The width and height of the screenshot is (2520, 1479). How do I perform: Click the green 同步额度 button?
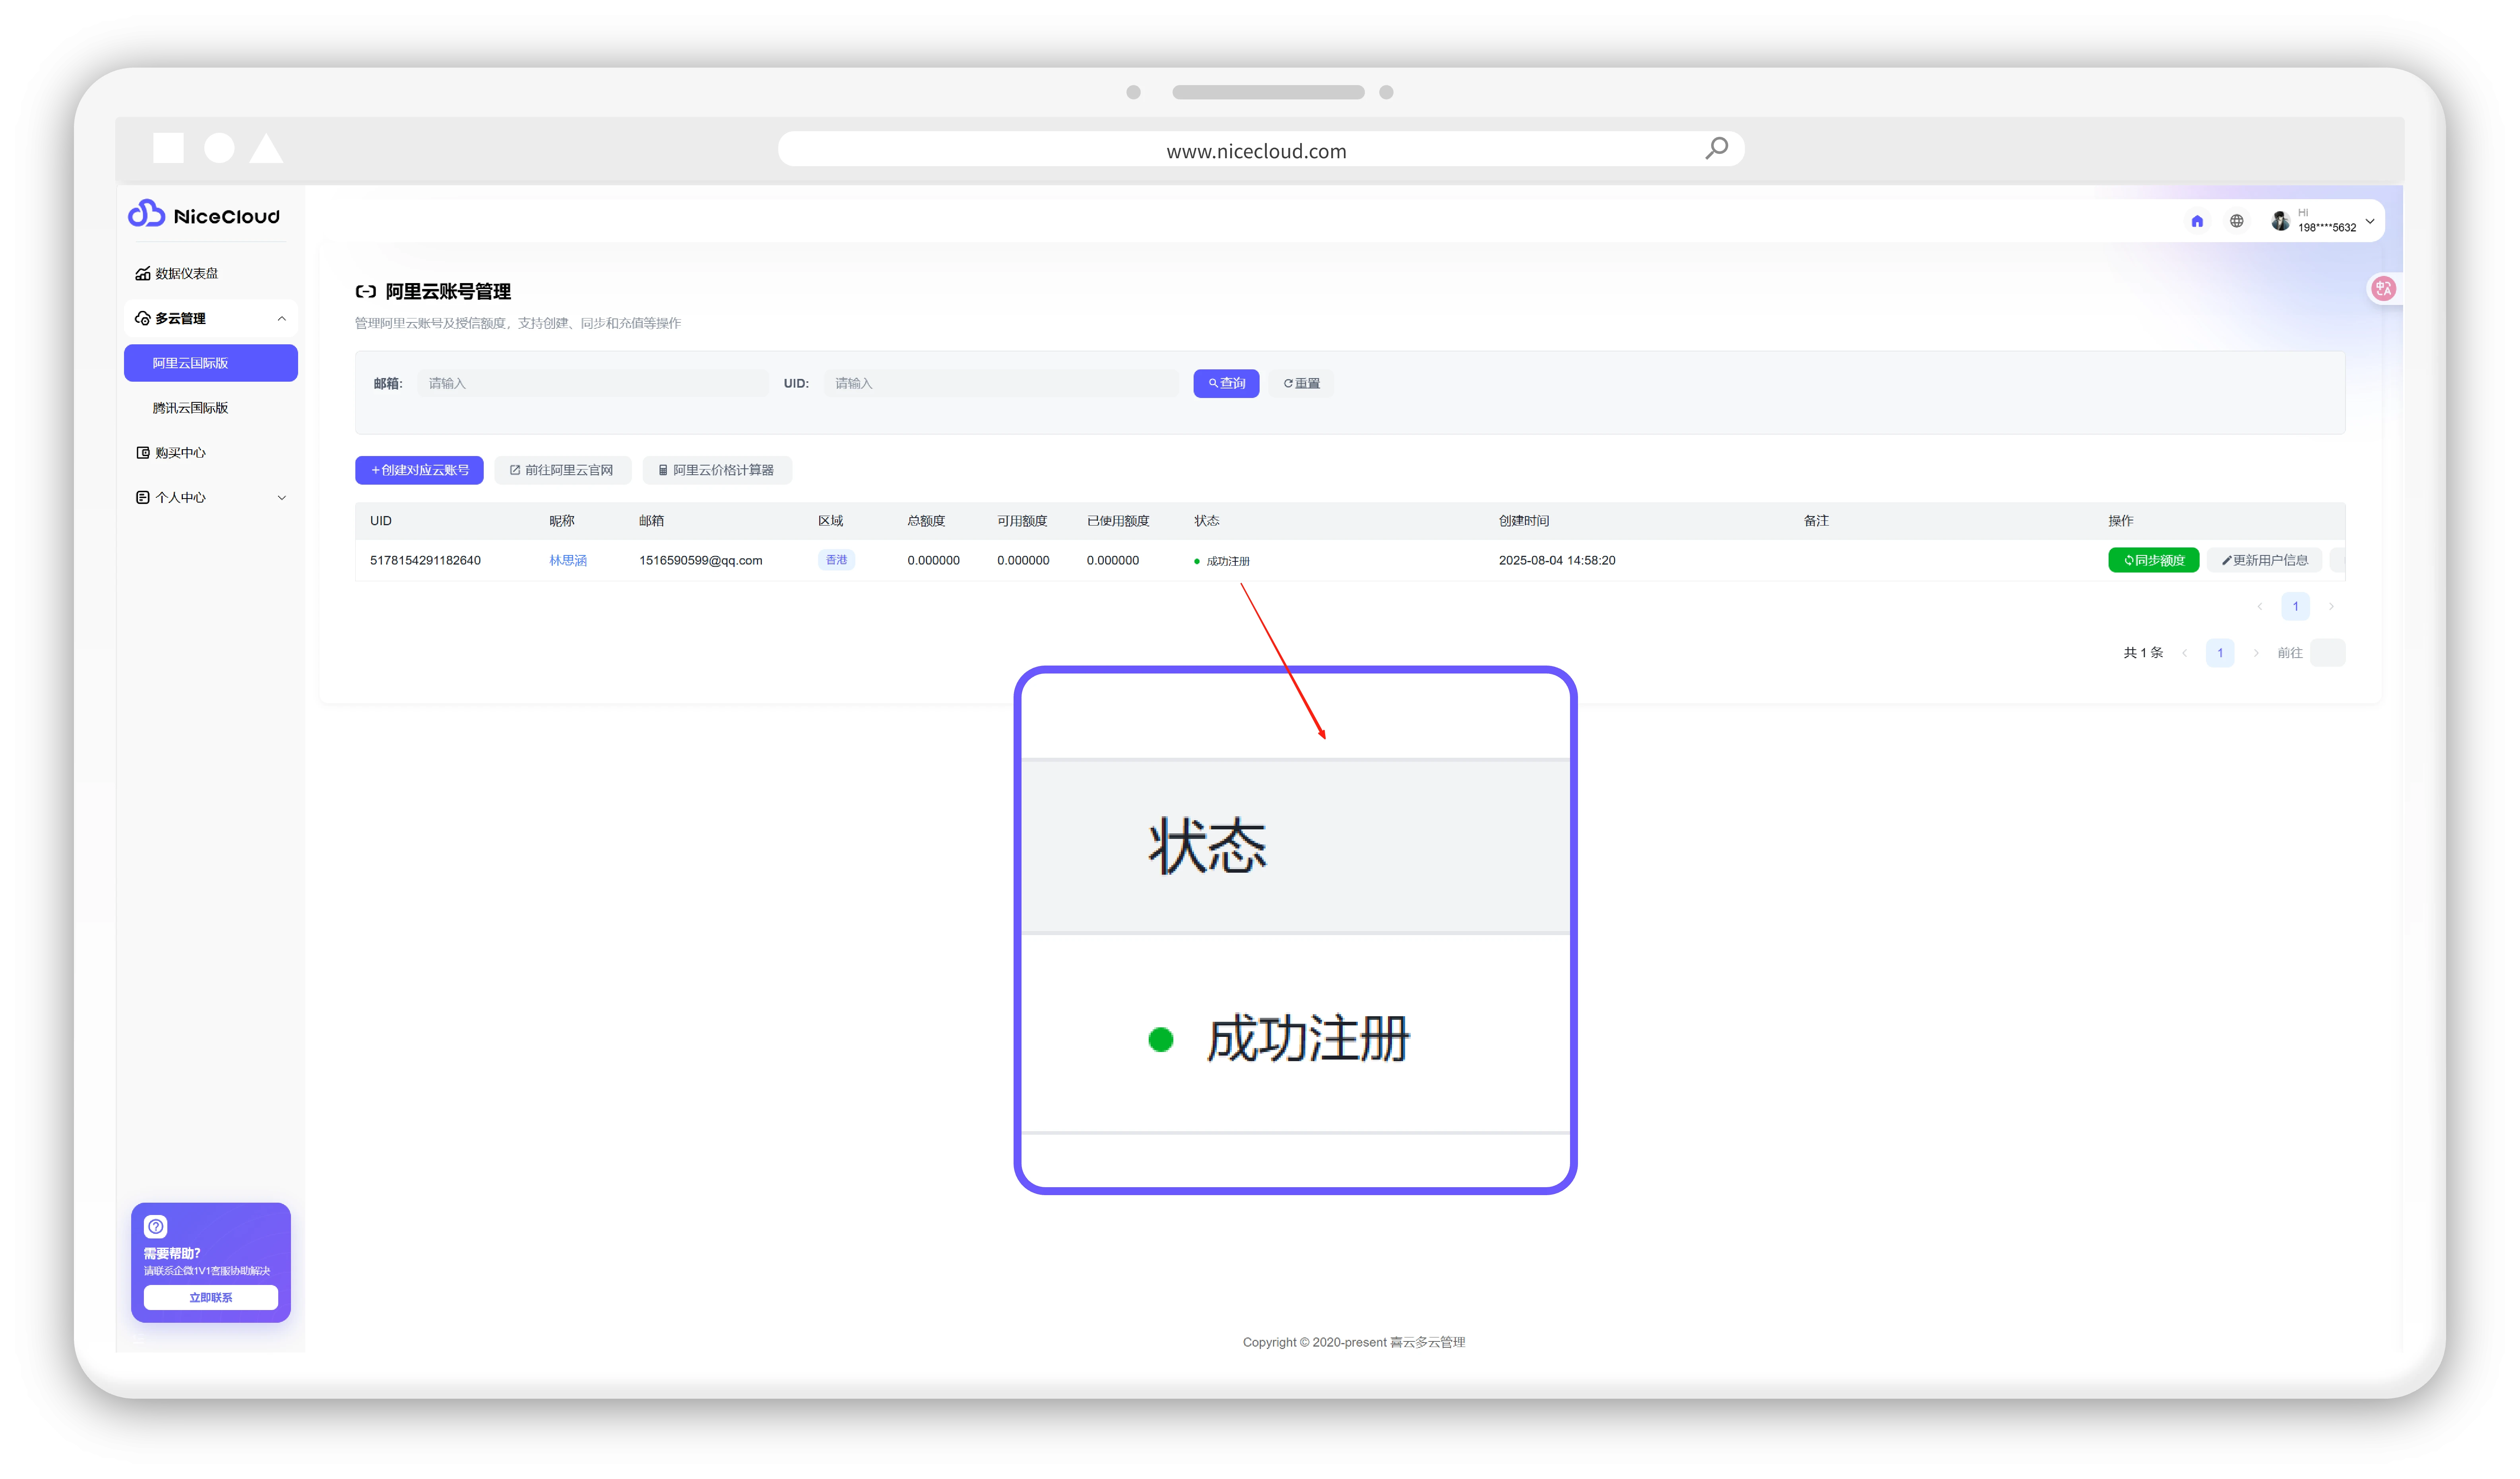(x=2153, y=560)
